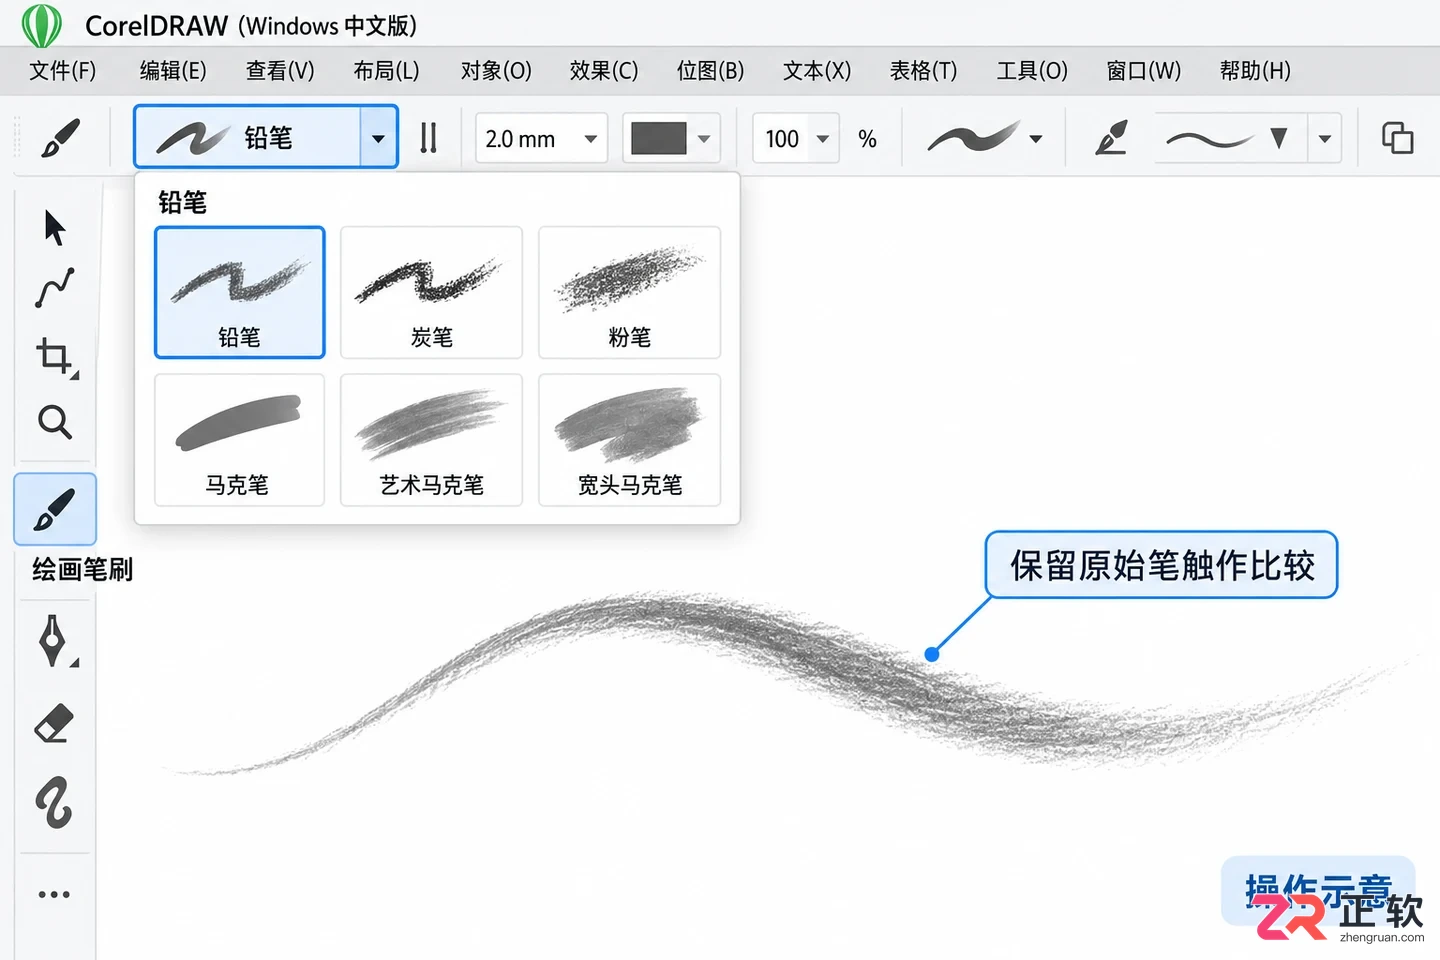The image size is (1440, 960).
Task: Open the brush stroke shape dropdown
Action: click(x=1036, y=139)
